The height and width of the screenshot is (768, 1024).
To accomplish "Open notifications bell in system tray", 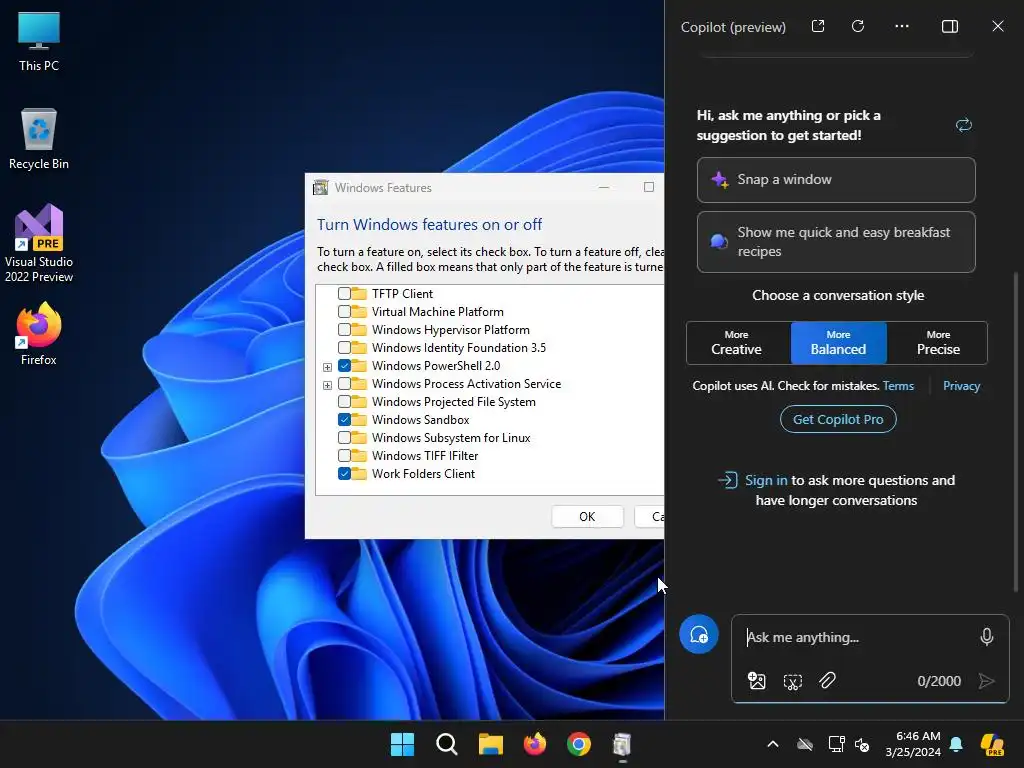I will (x=956, y=744).
